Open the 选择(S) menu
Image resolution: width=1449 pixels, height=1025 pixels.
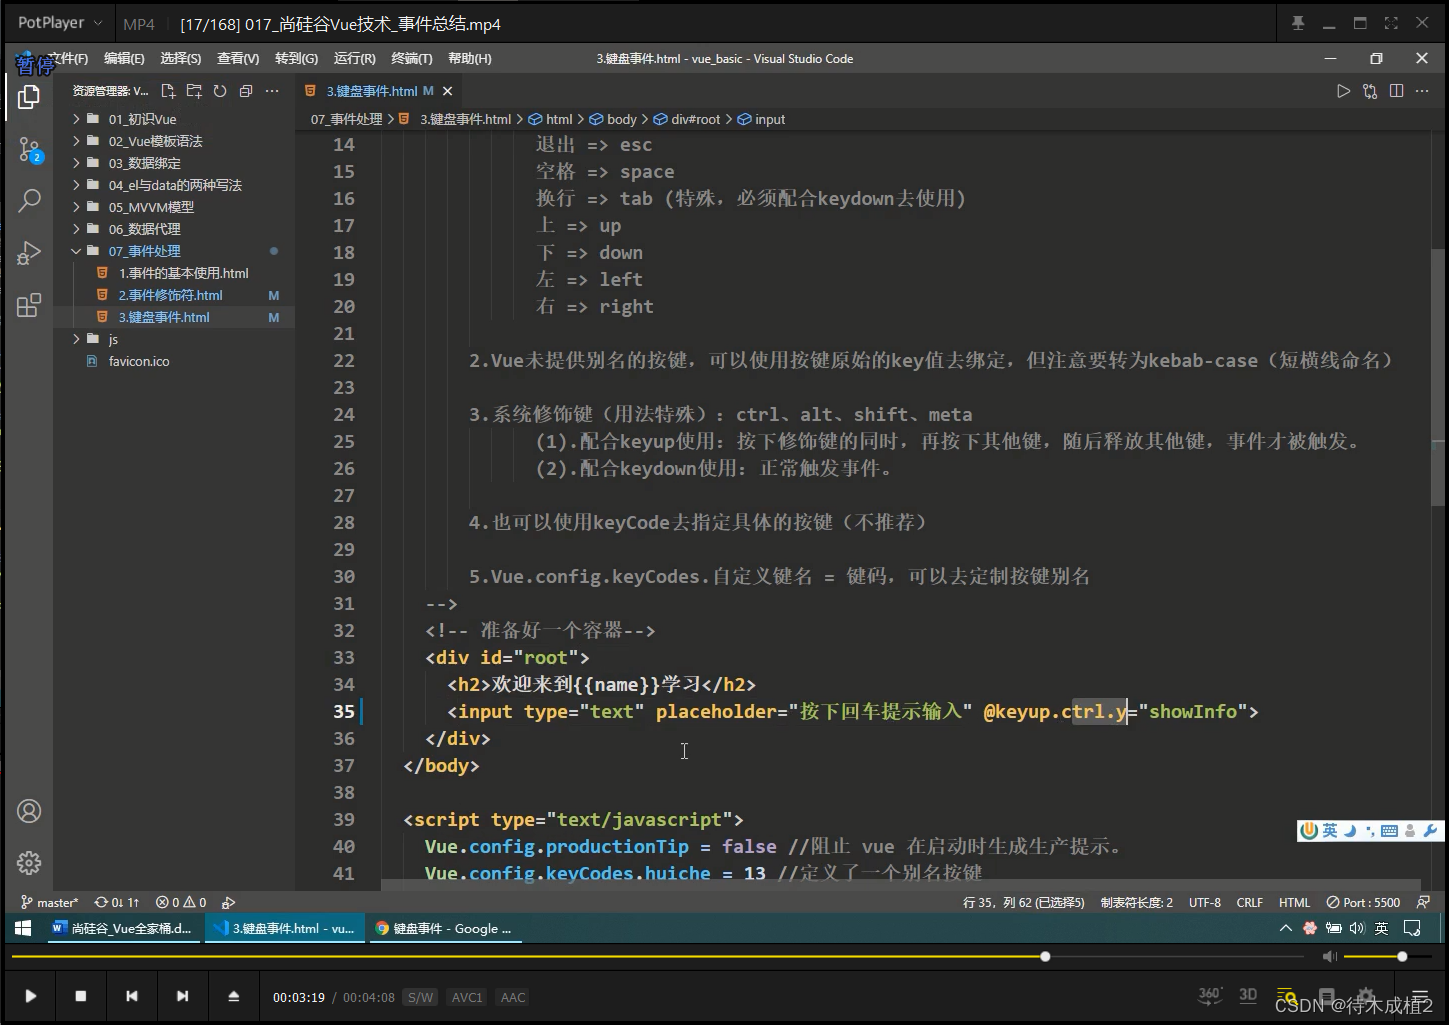[x=181, y=59]
